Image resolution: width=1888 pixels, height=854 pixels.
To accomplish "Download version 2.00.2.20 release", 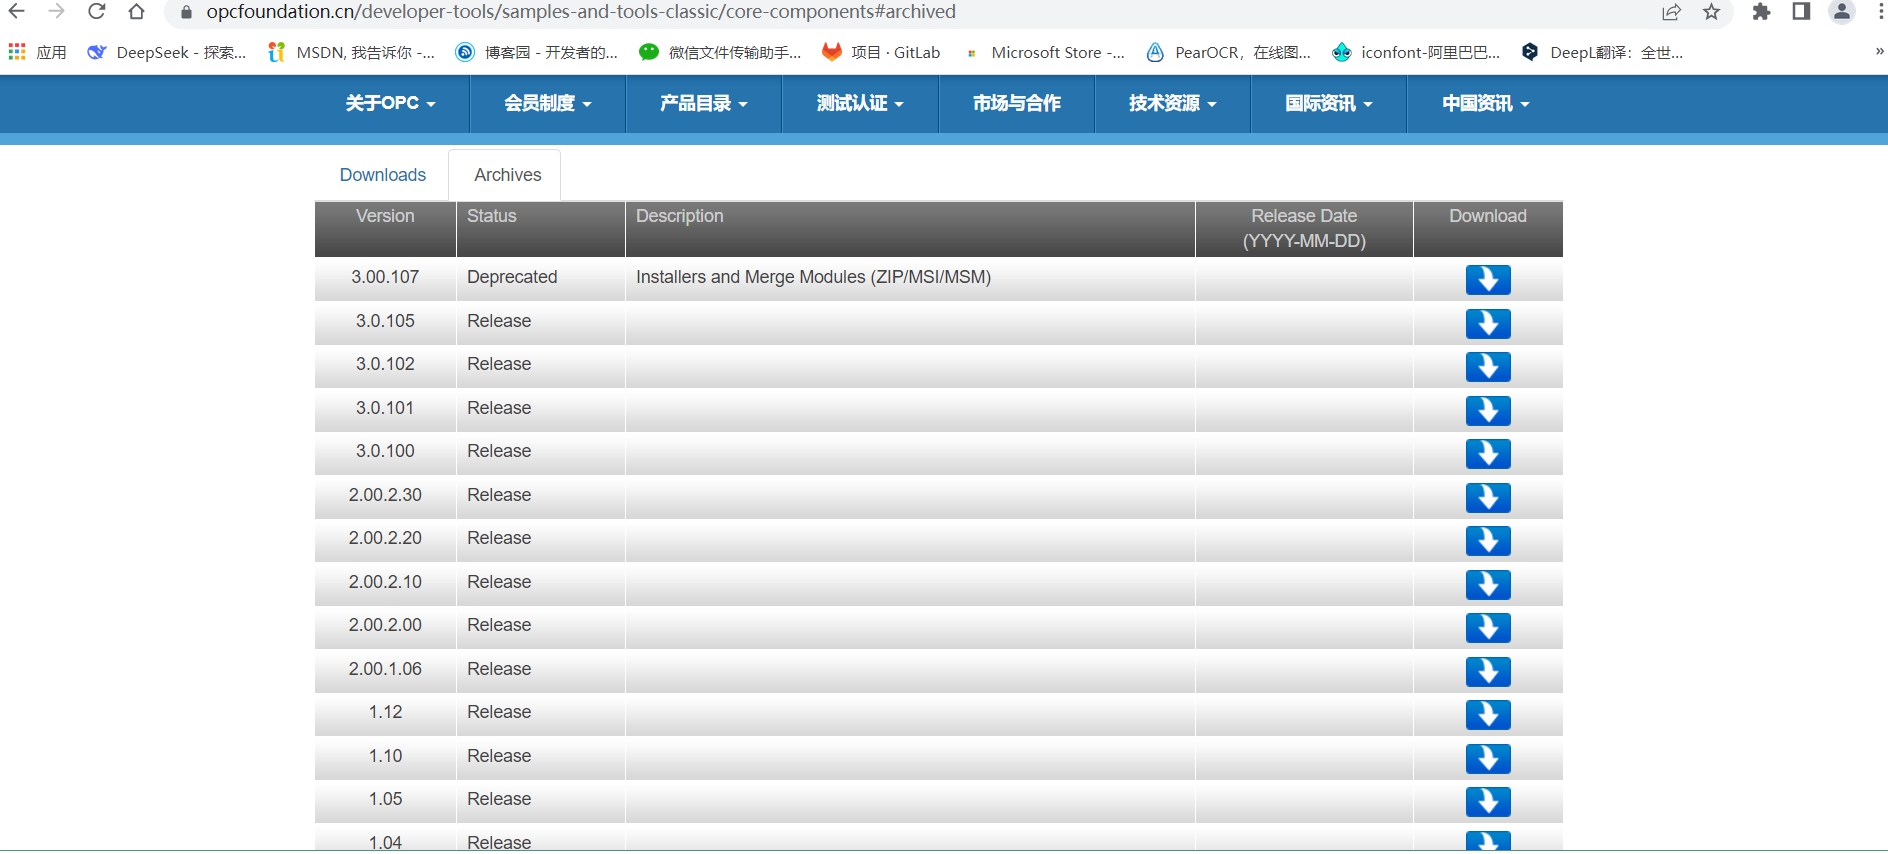I will pos(1488,541).
